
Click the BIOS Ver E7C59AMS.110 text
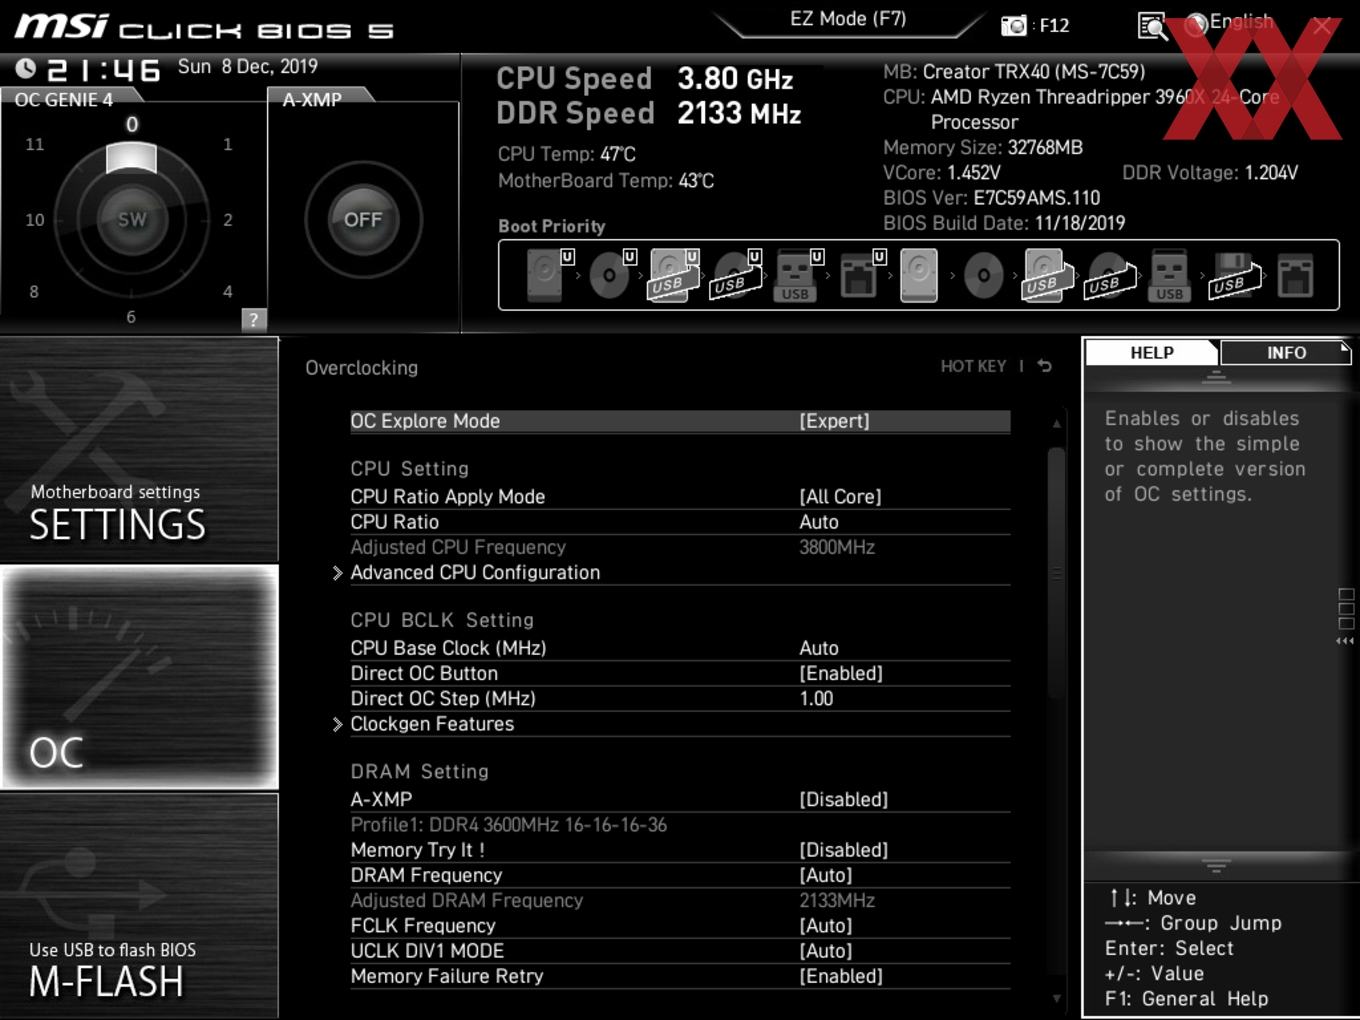click(991, 198)
